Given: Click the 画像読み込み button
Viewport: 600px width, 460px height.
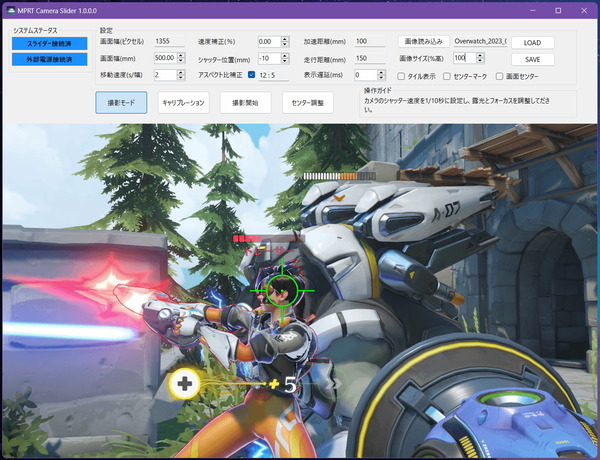Looking at the screenshot, I should [424, 41].
